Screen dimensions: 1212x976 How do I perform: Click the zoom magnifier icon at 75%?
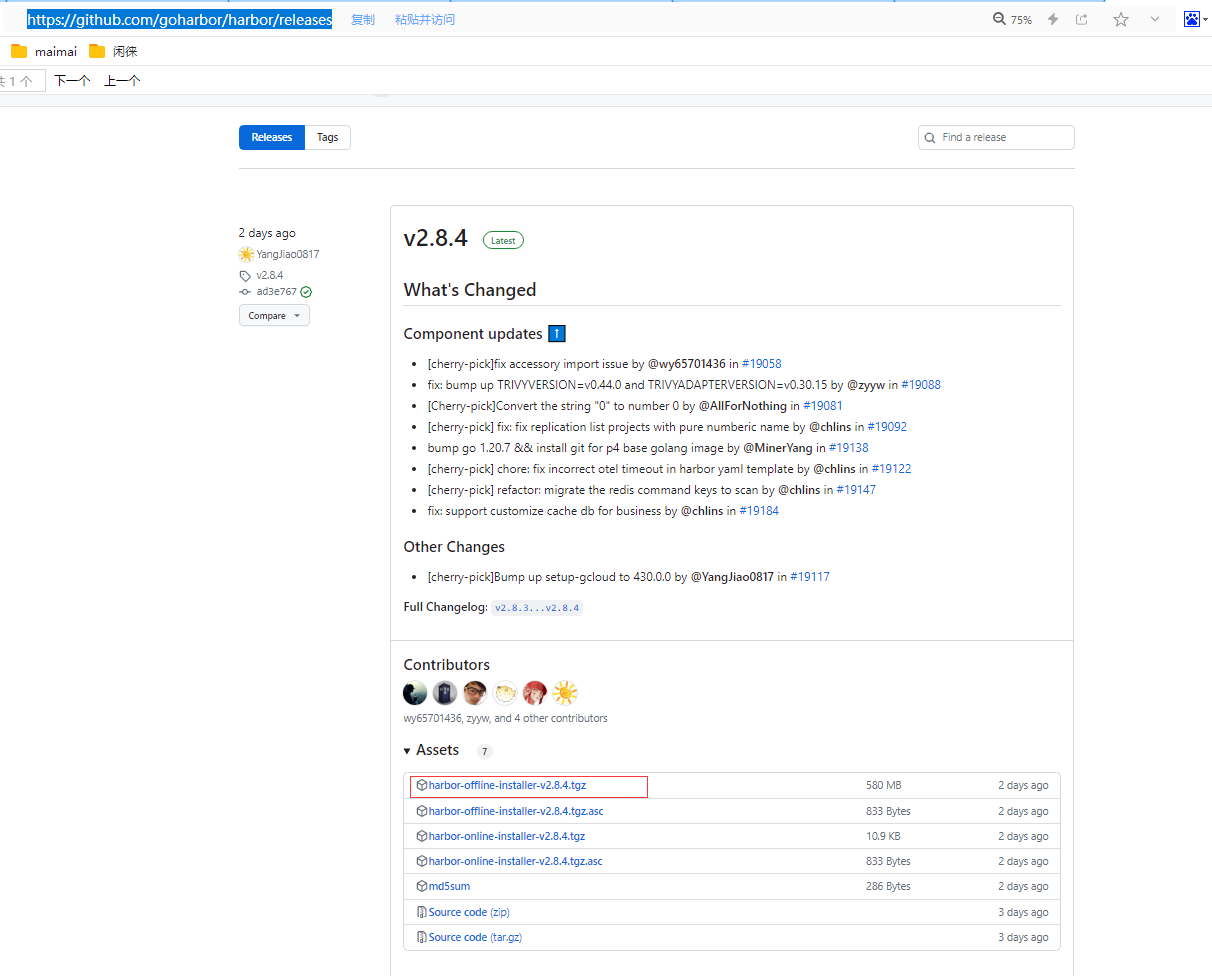click(999, 19)
